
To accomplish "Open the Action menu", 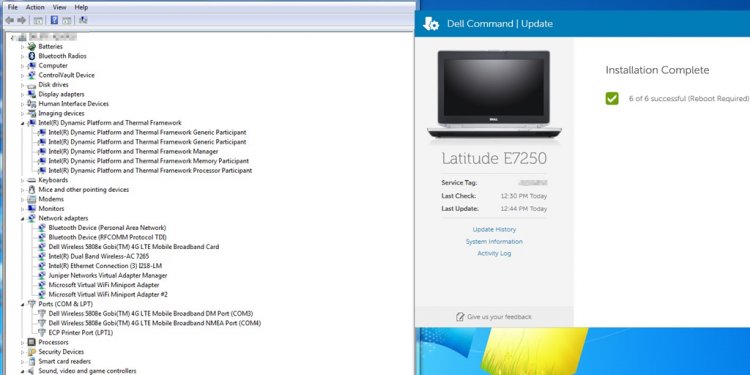I will point(35,7).
